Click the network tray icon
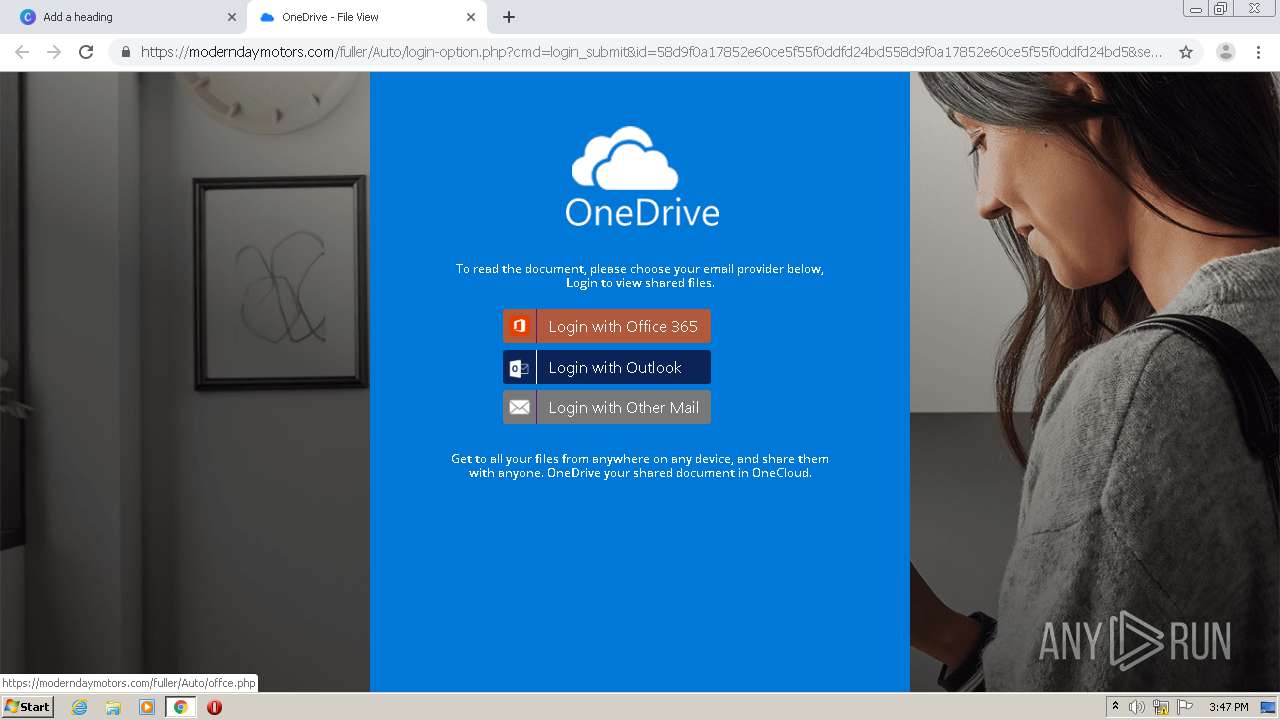1280x720 pixels. coord(1161,707)
